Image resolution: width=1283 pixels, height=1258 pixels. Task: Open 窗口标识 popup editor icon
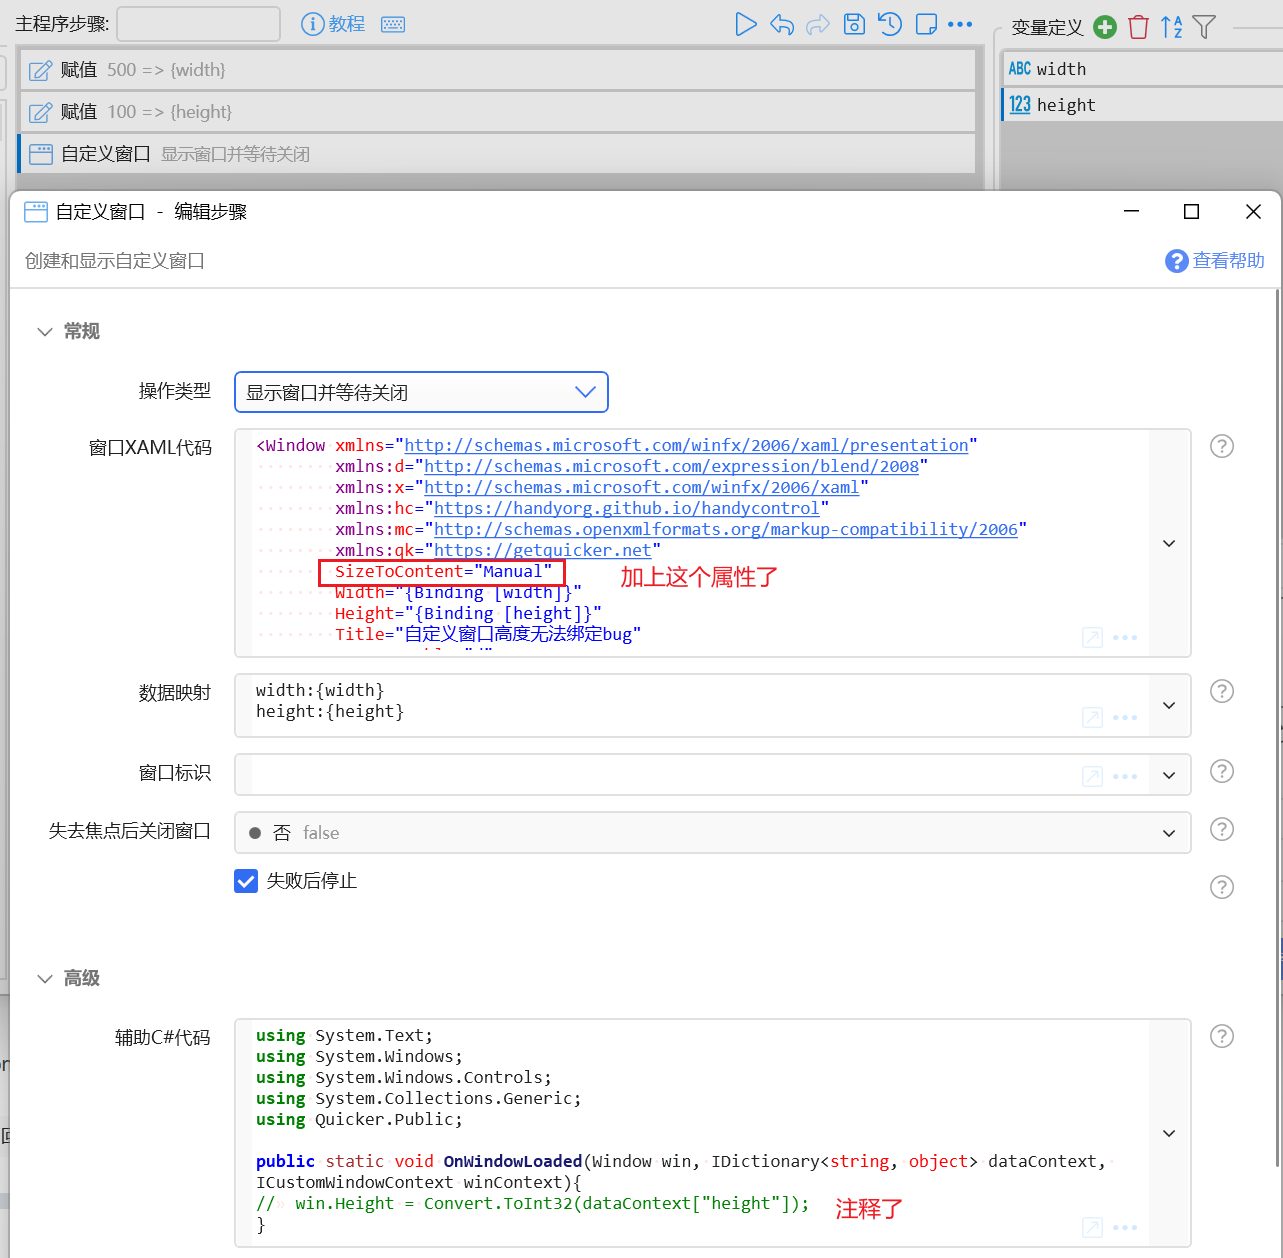(x=1092, y=776)
